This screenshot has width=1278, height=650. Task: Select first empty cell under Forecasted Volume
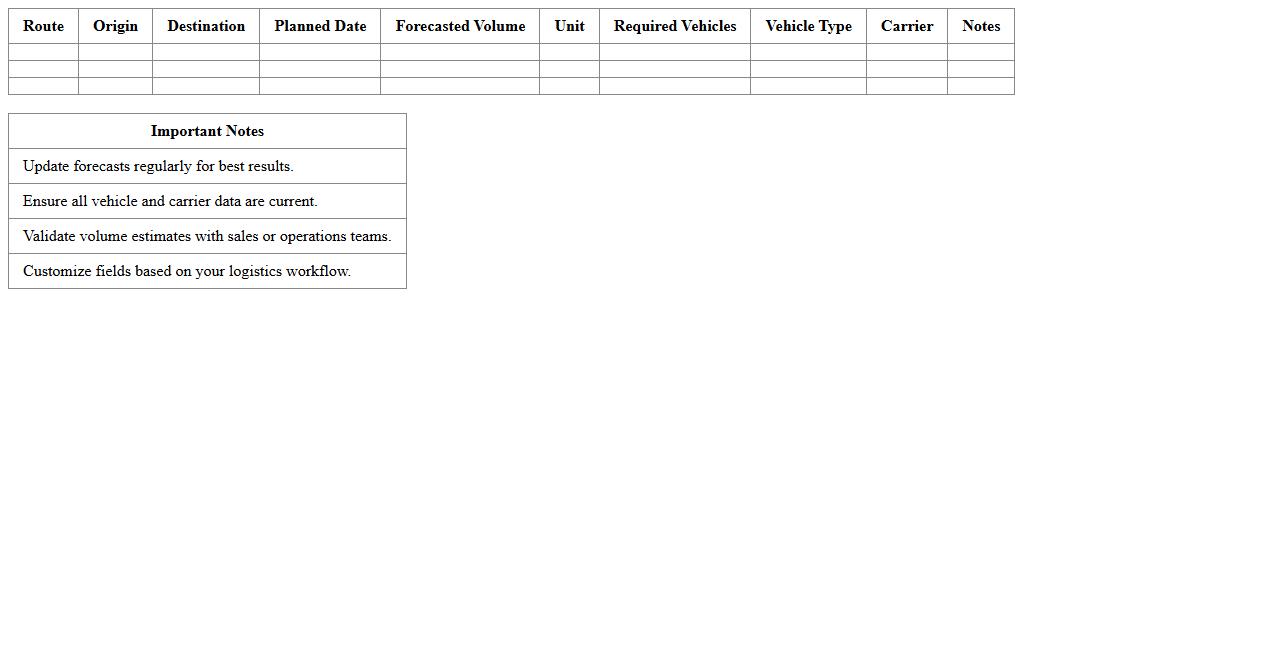click(x=460, y=52)
